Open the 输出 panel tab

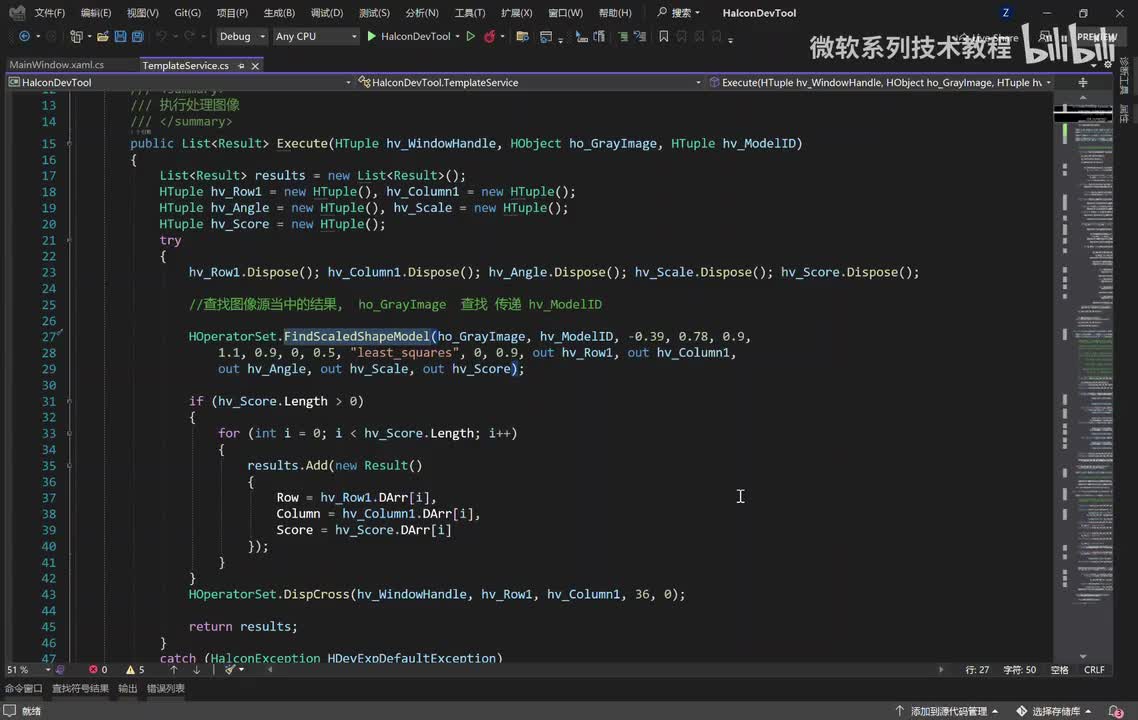(x=128, y=688)
